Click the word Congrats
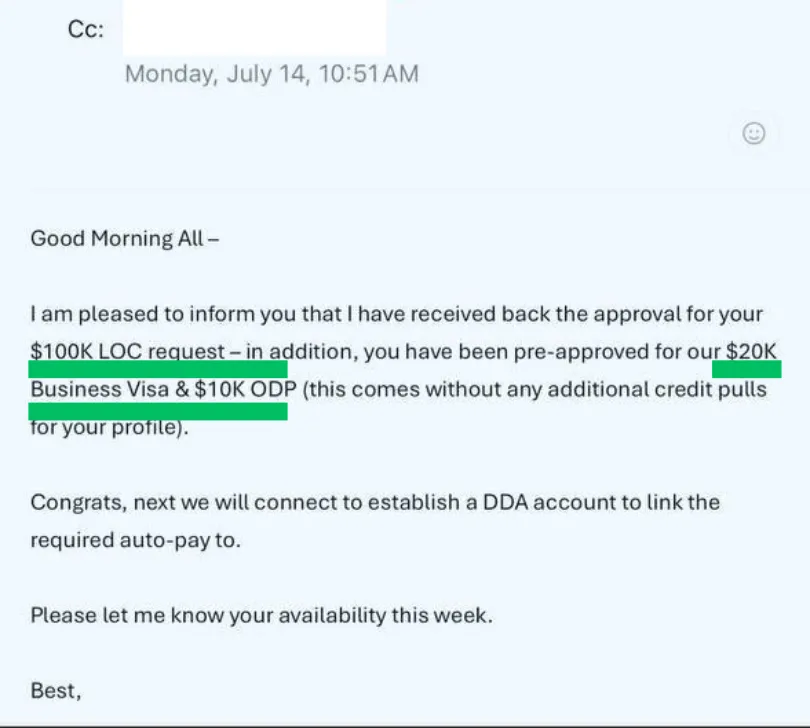 point(79,503)
